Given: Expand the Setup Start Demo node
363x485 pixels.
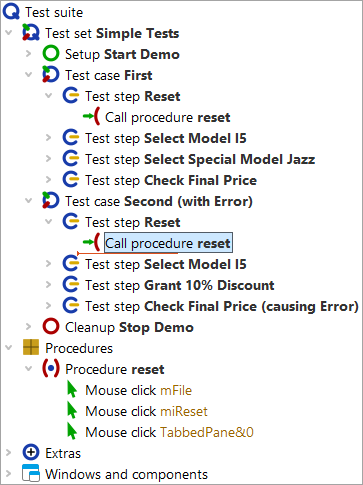Looking at the screenshot, I should (29, 54).
